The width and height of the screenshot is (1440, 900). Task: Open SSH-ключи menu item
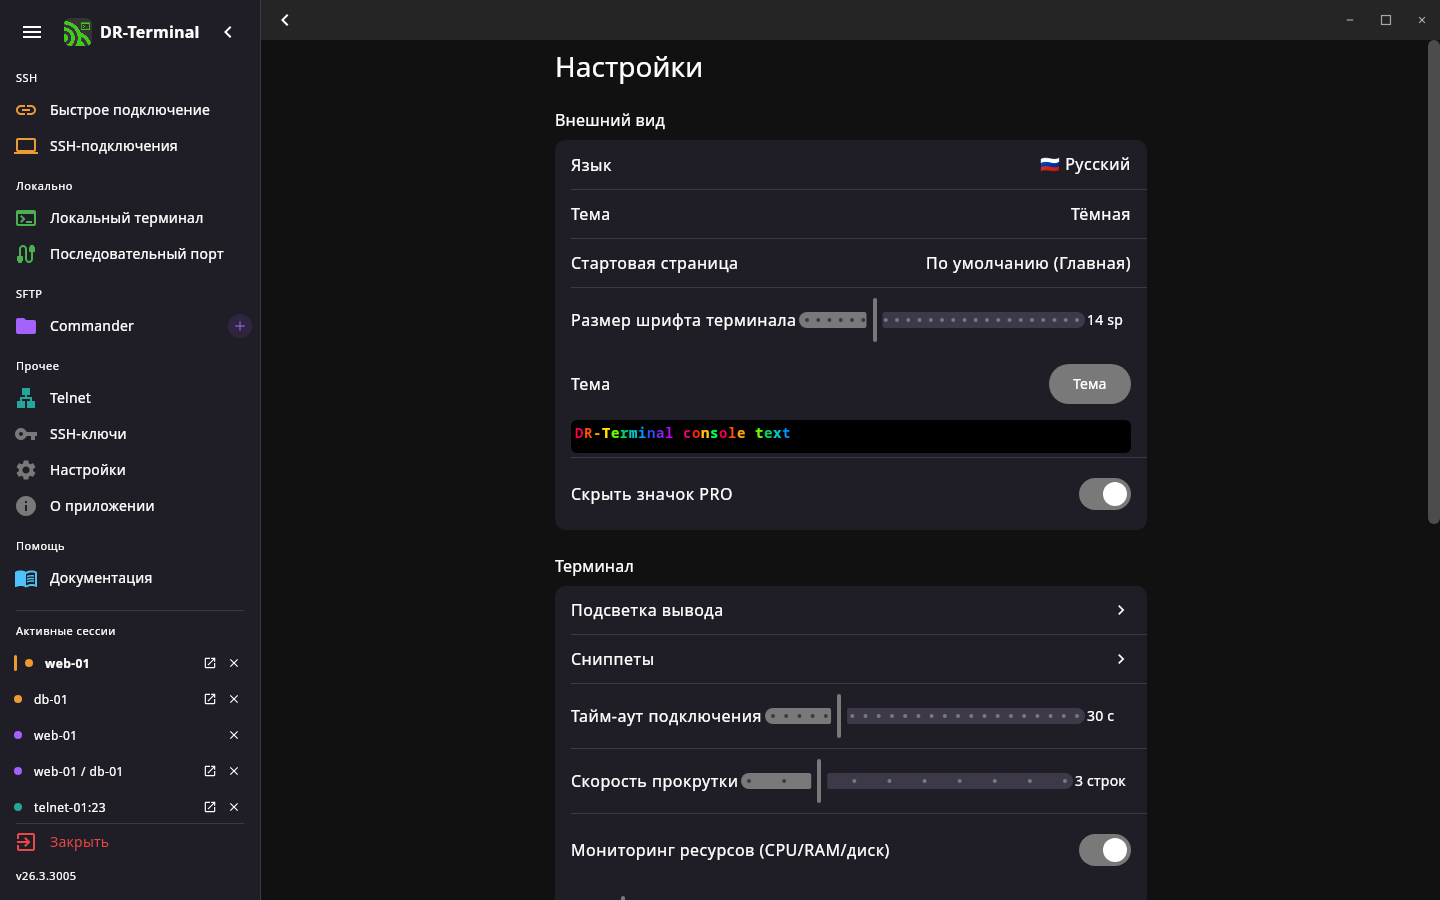(x=130, y=434)
